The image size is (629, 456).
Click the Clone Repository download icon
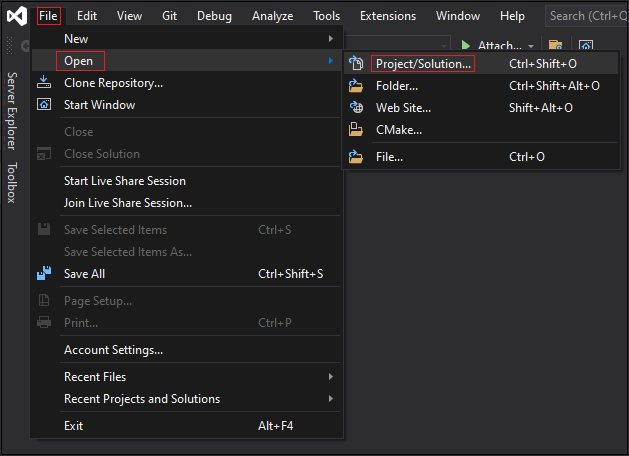44,82
